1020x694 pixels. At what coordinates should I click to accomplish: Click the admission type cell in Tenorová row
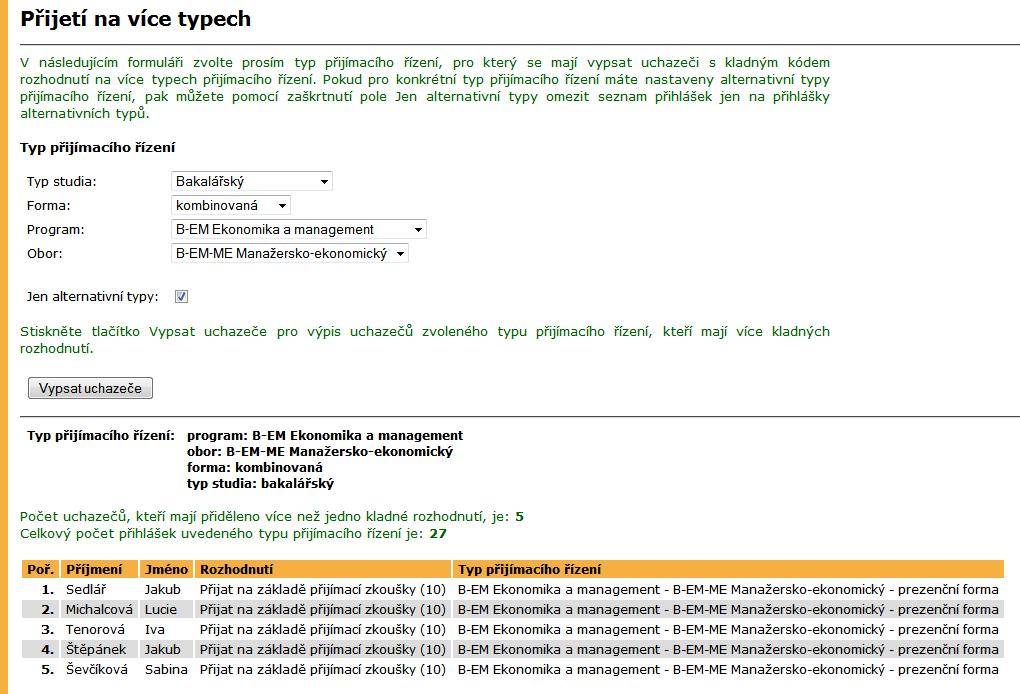729,630
